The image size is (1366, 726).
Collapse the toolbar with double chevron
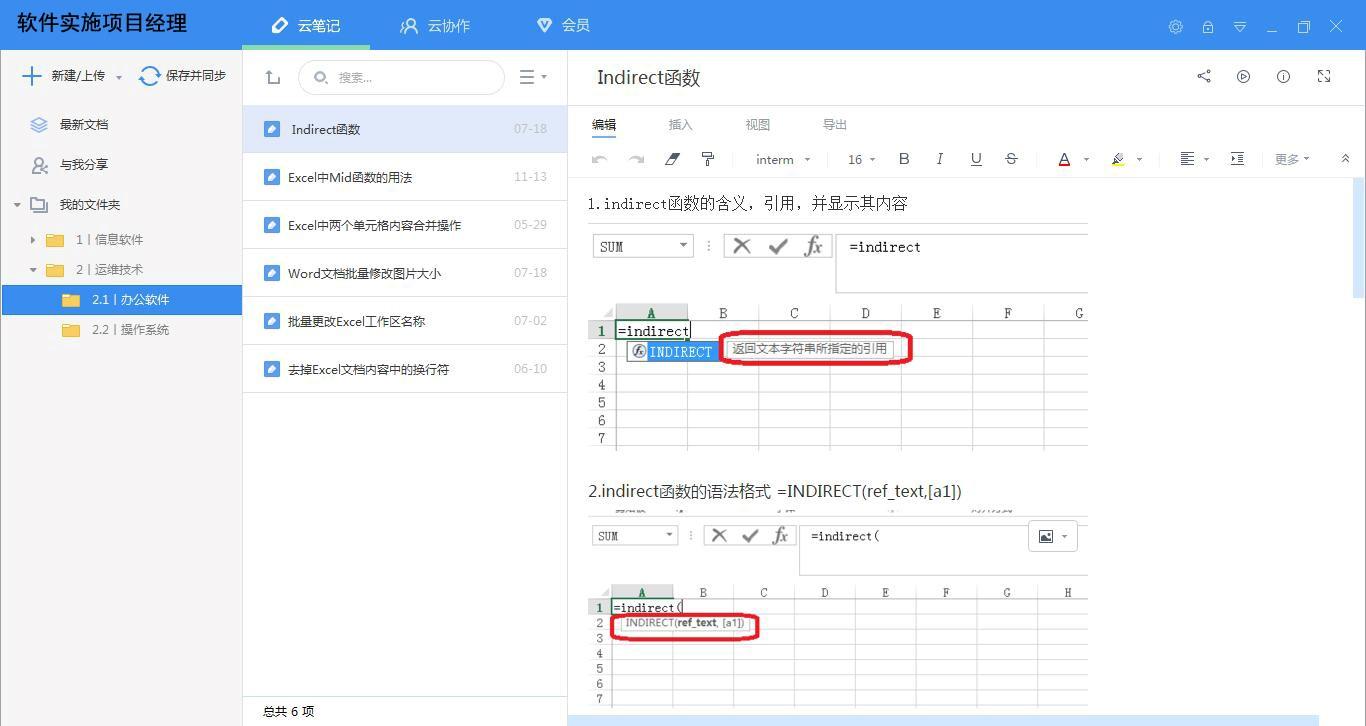(x=1345, y=159)
